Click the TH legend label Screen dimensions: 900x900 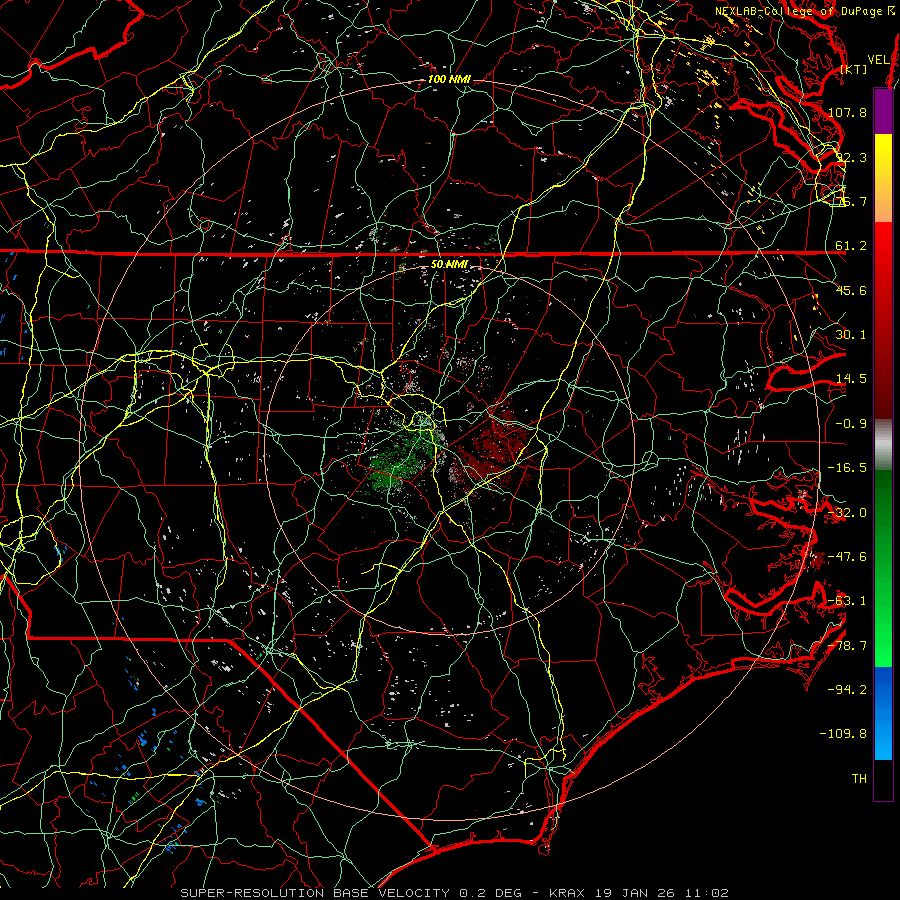tap(859, 778)
